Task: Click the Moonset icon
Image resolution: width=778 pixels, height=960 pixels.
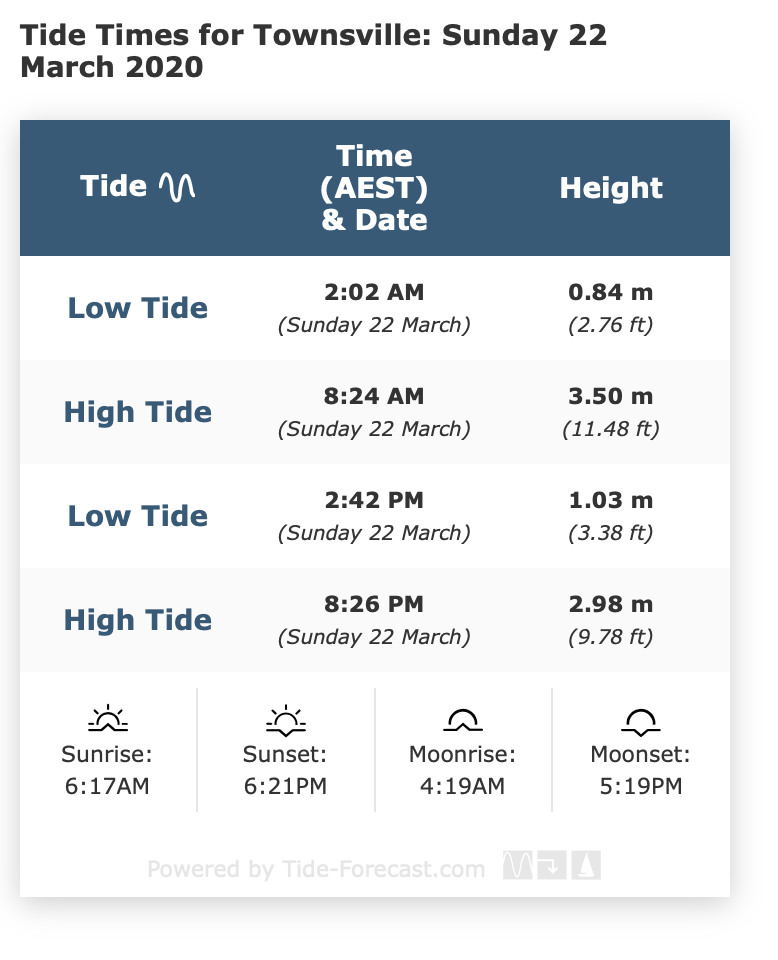Action: [x=640, y=718]
